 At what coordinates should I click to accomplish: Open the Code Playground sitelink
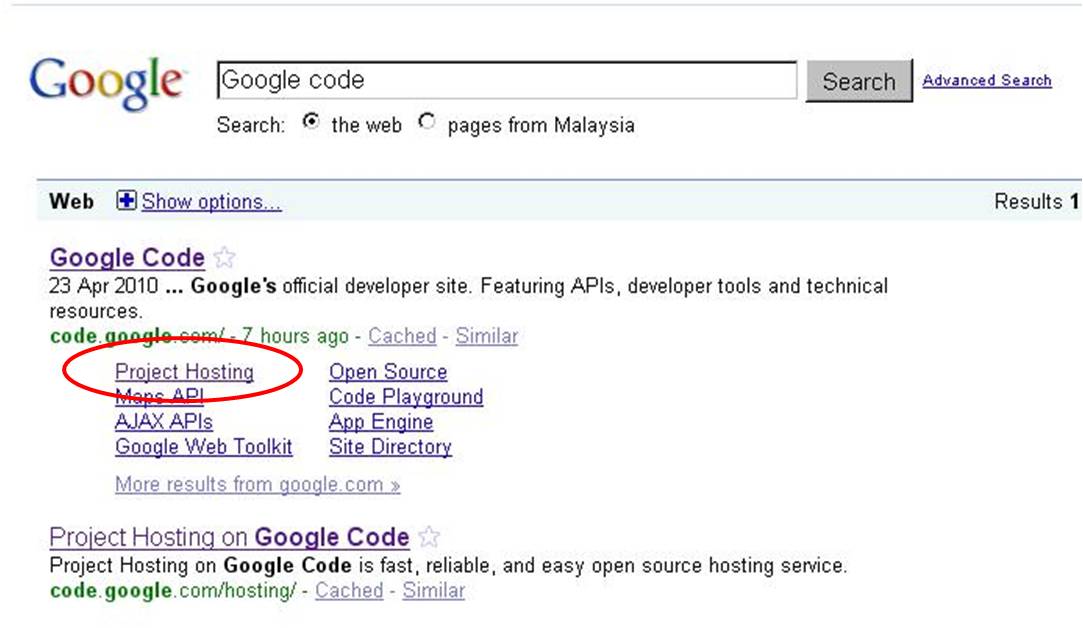pyautogui.click(x=406, y=397)
